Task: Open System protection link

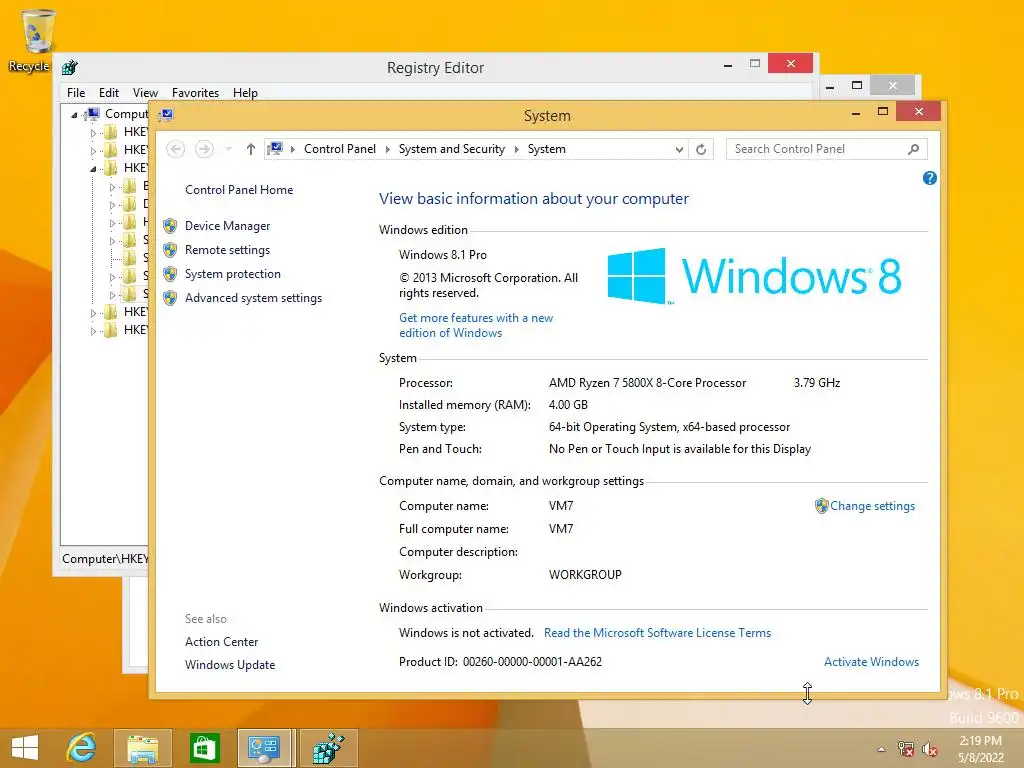Action: coord(232,274)
